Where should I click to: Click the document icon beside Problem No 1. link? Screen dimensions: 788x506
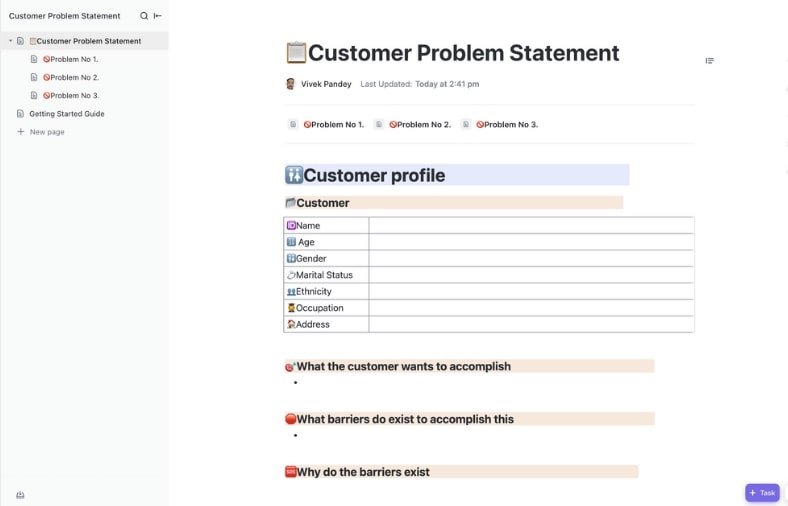(x=293, y=125)
